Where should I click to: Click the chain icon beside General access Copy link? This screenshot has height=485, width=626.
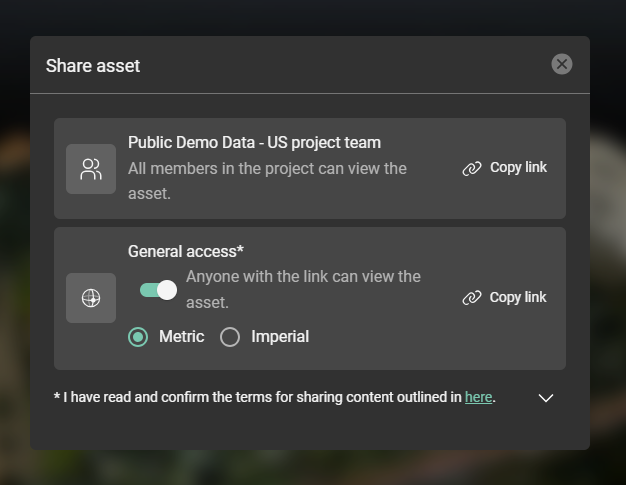(472, 298)
